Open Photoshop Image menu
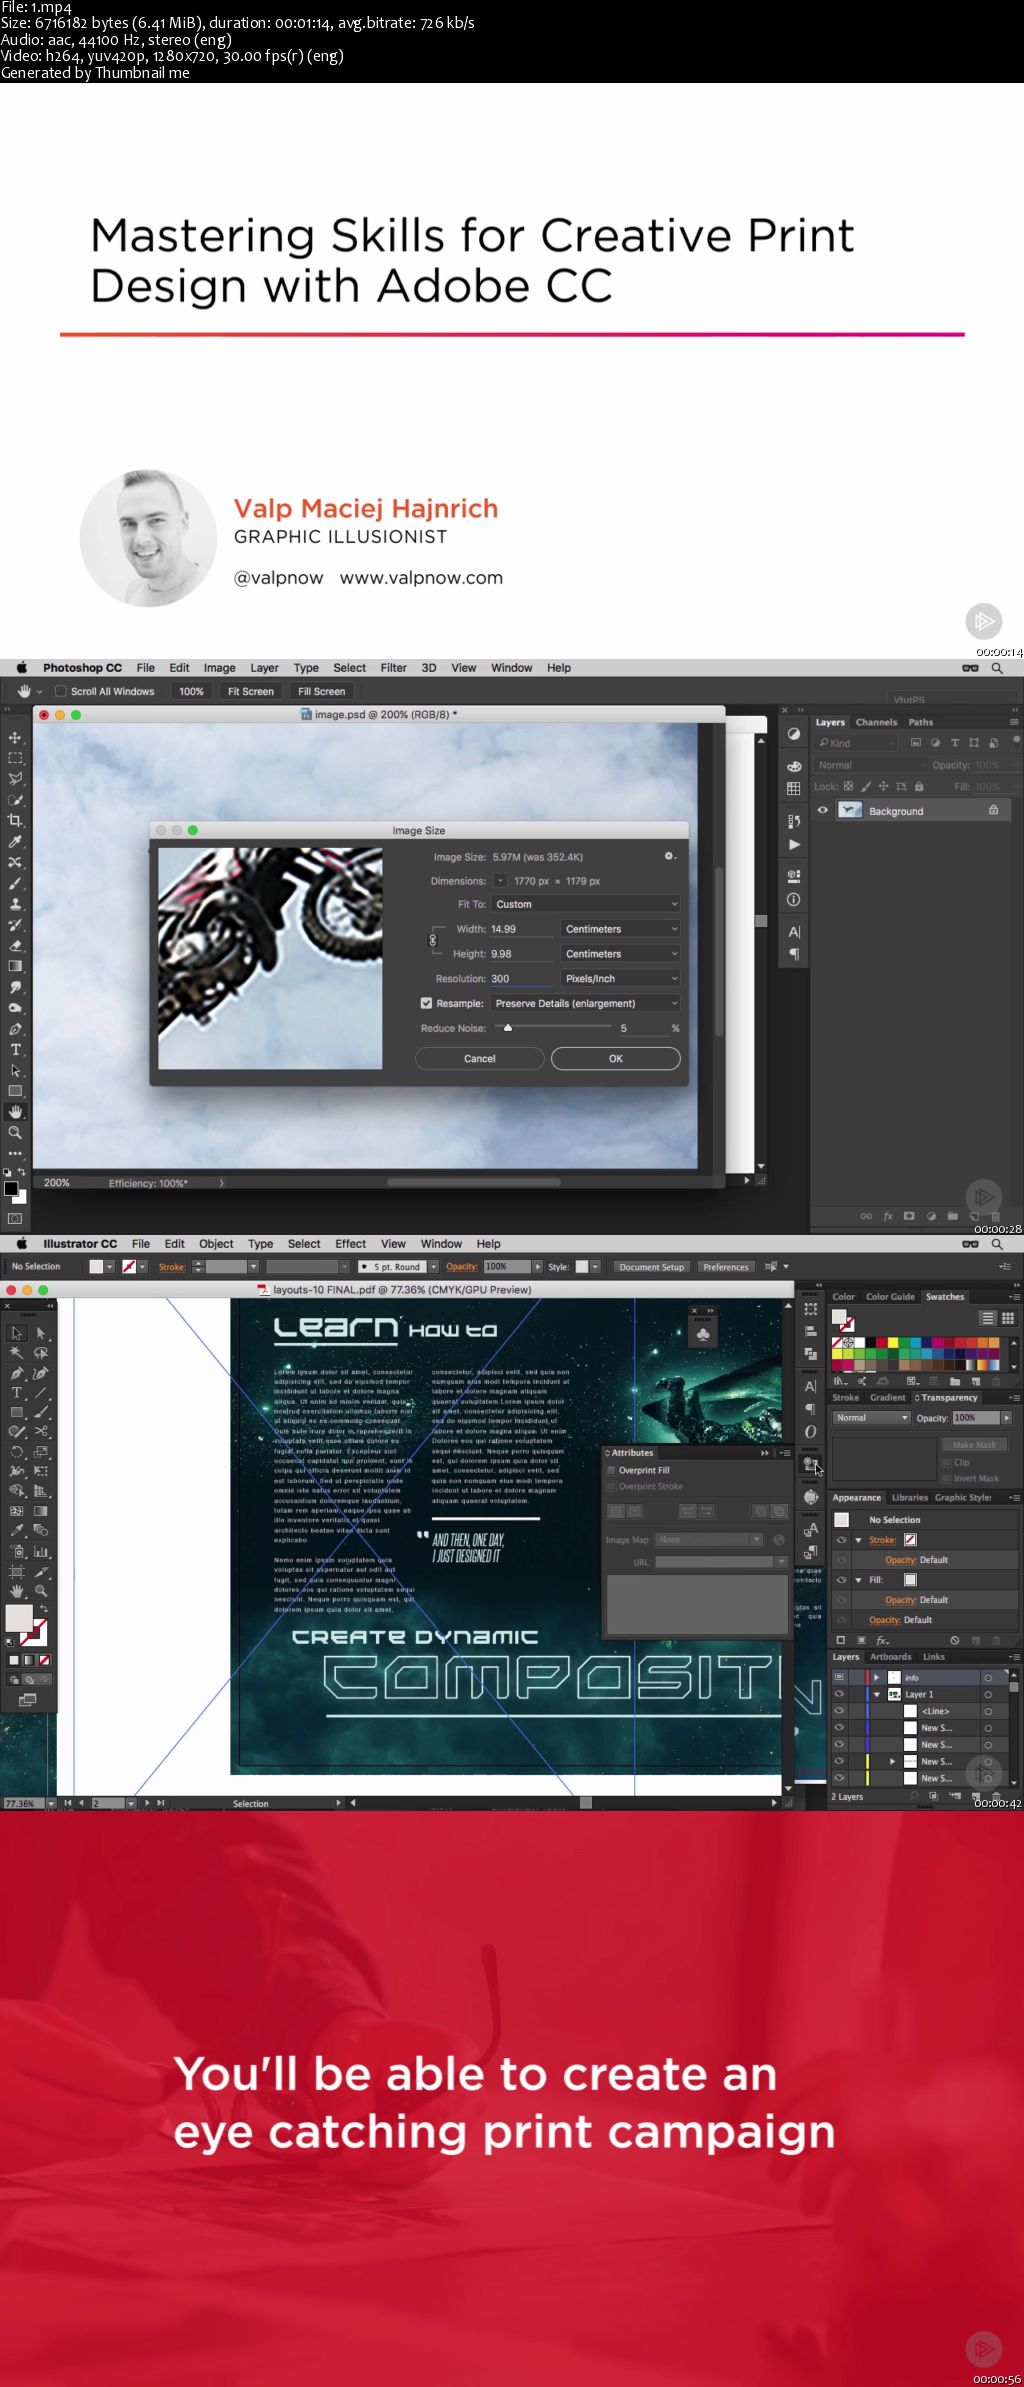Image resolution: width=1024 pixels, height=2387 pixels. click(219, 668)
